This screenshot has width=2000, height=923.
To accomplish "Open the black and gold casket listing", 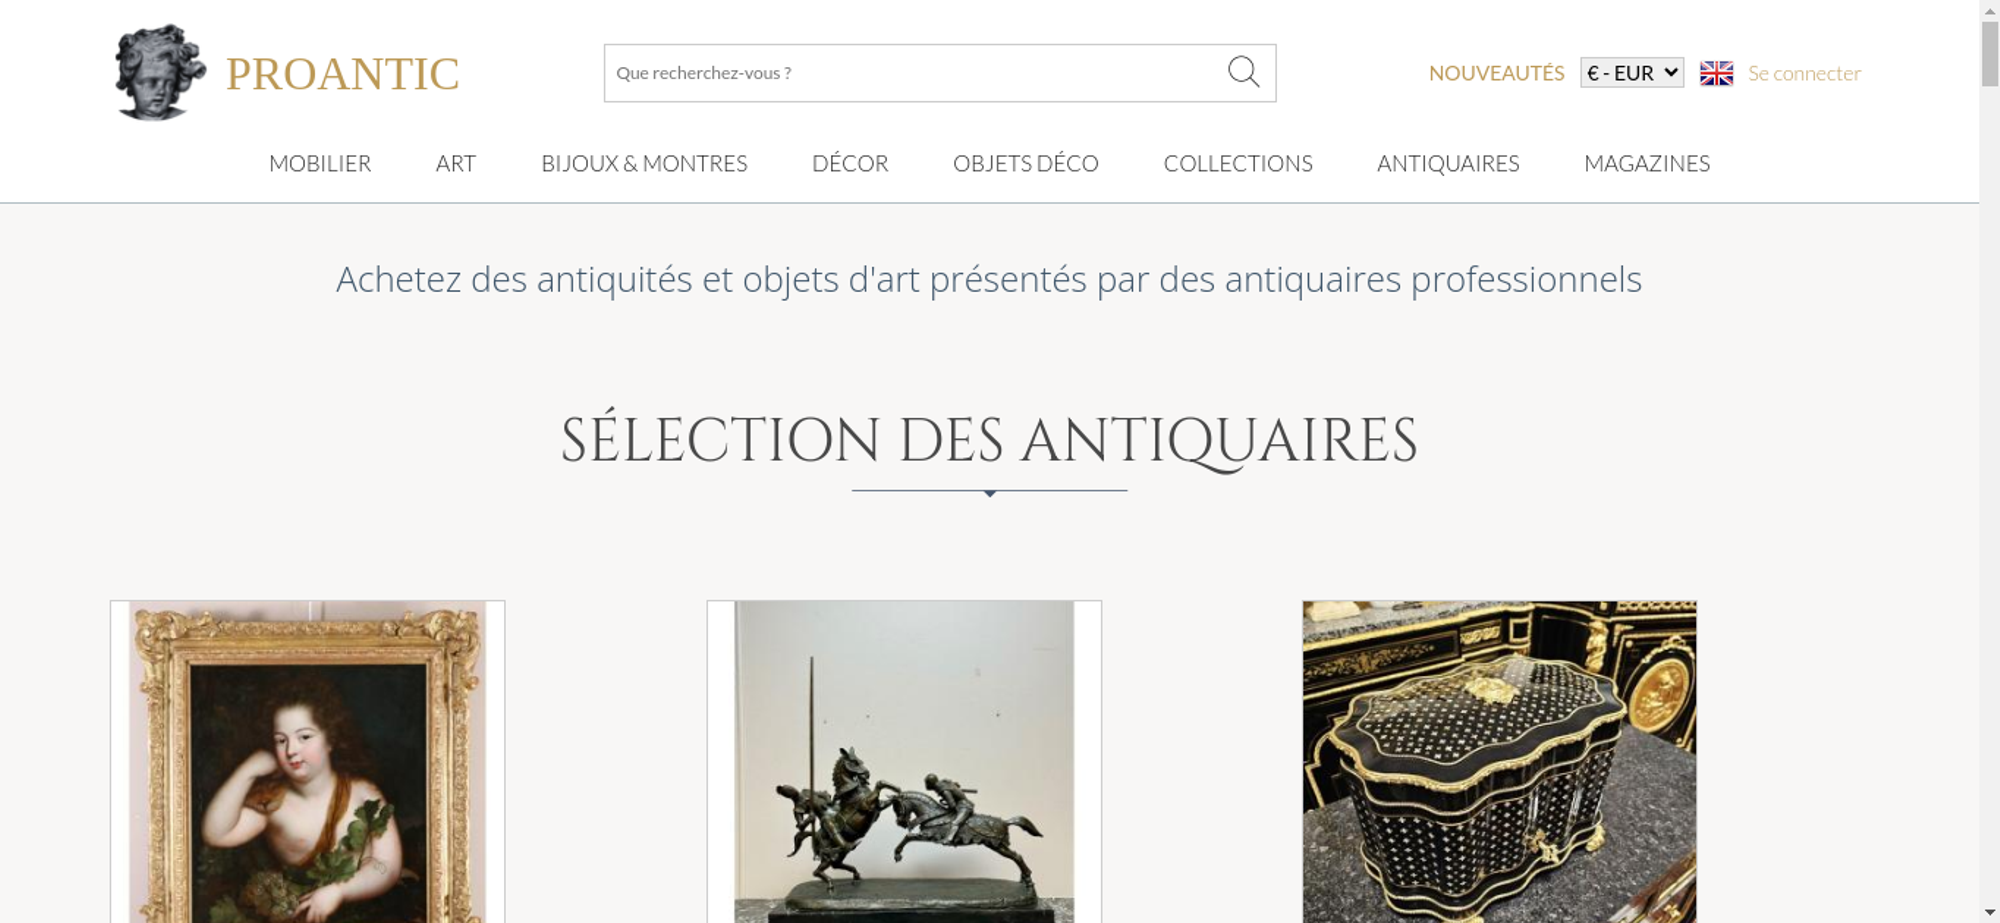I will [1499, 761].
